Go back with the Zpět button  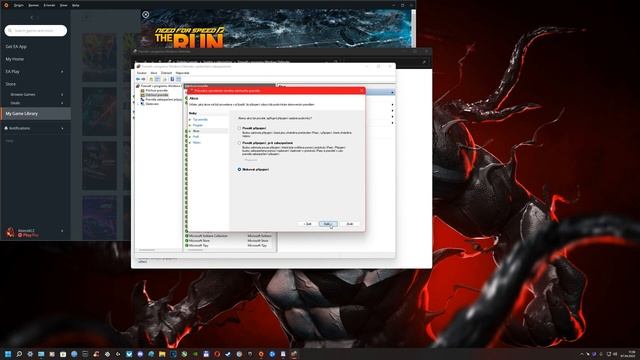click(x=307, y=224)
